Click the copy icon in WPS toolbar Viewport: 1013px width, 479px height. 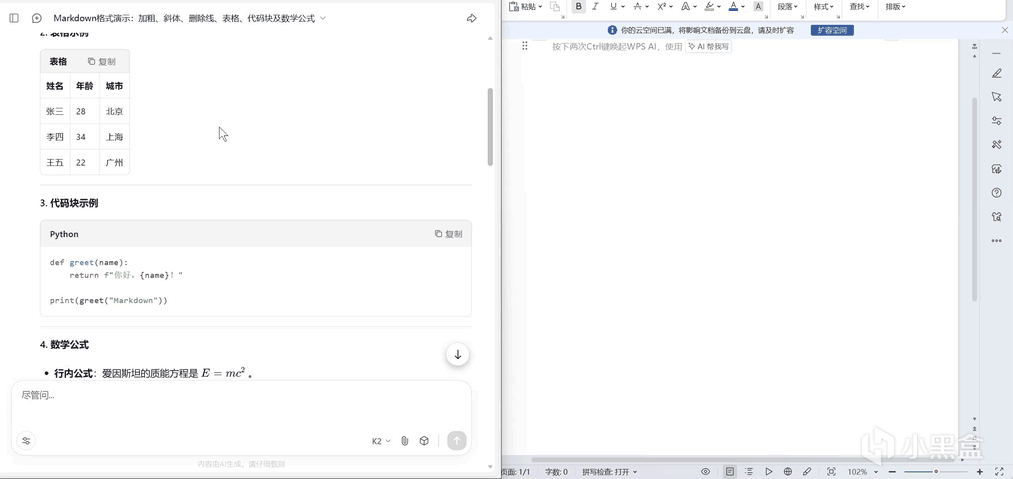555,6
